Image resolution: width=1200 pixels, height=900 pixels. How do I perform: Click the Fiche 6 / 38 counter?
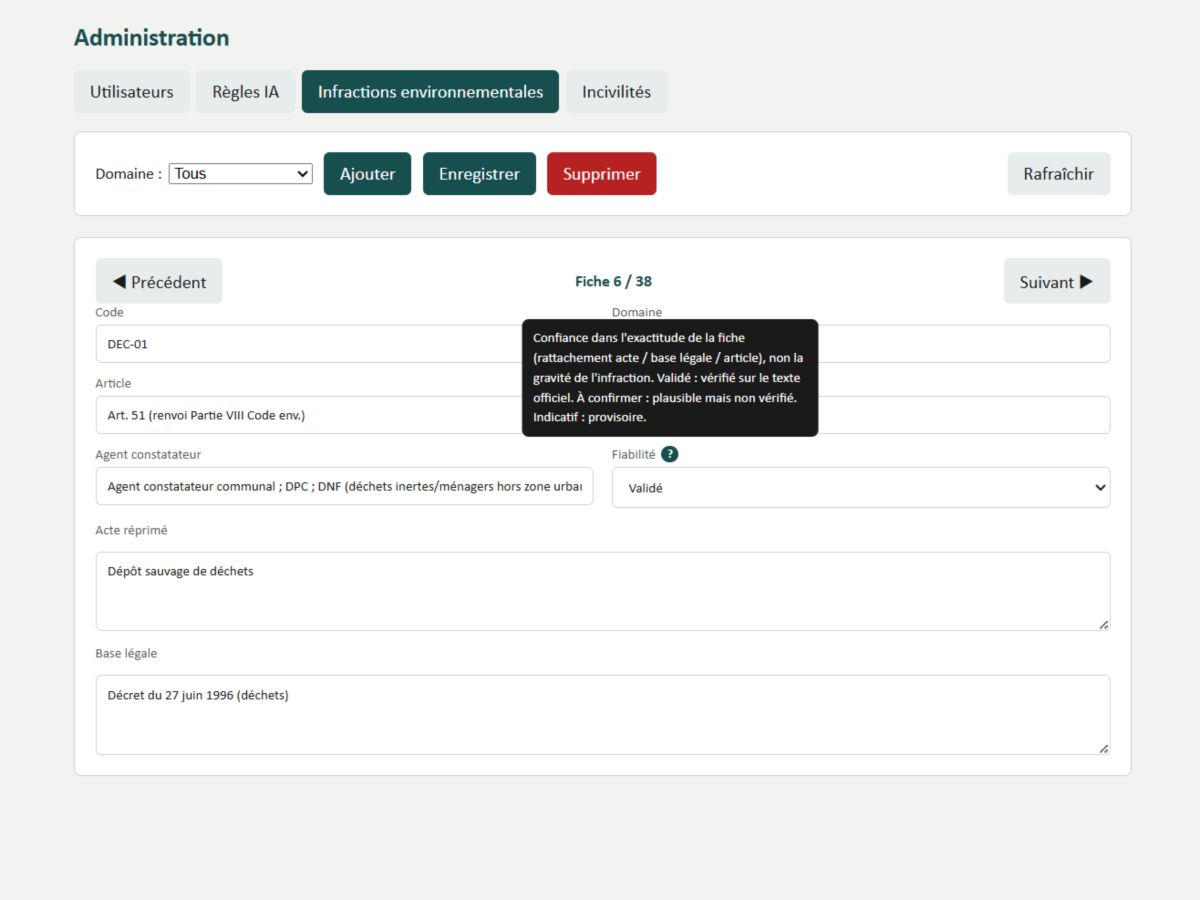(x=613, y=282)
